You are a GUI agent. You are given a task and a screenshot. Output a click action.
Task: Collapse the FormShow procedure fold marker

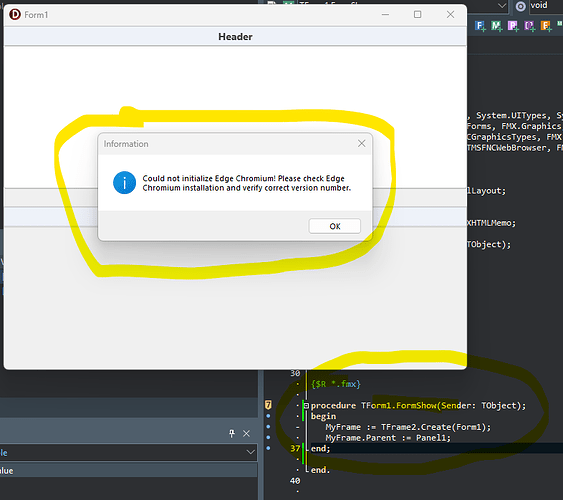tap(306, 406)
